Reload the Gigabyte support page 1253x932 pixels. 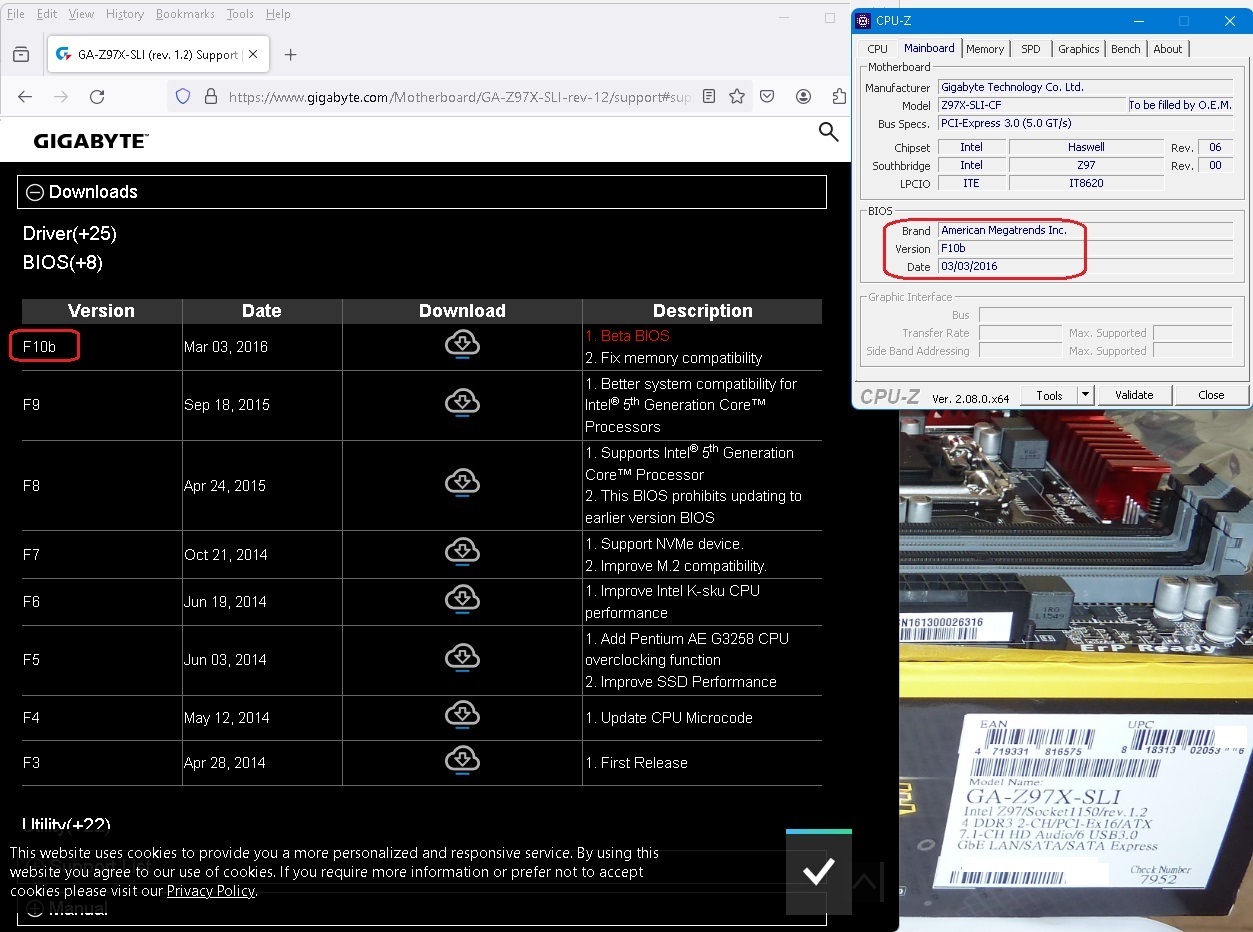(x=97, y=97)
